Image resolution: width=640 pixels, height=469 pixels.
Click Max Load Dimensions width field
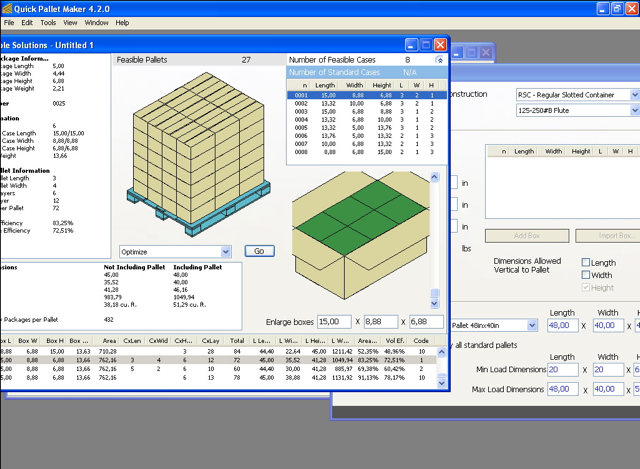[608, 389]
